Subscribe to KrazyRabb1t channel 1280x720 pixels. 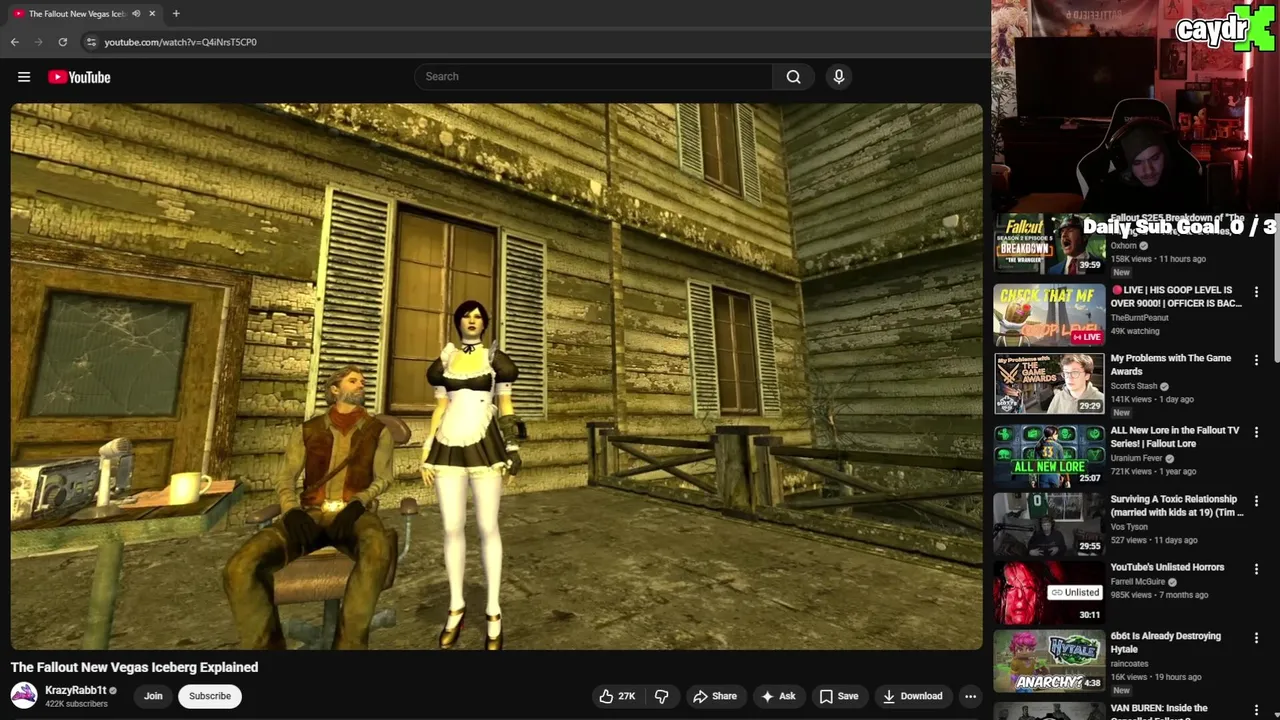[210, 696]
